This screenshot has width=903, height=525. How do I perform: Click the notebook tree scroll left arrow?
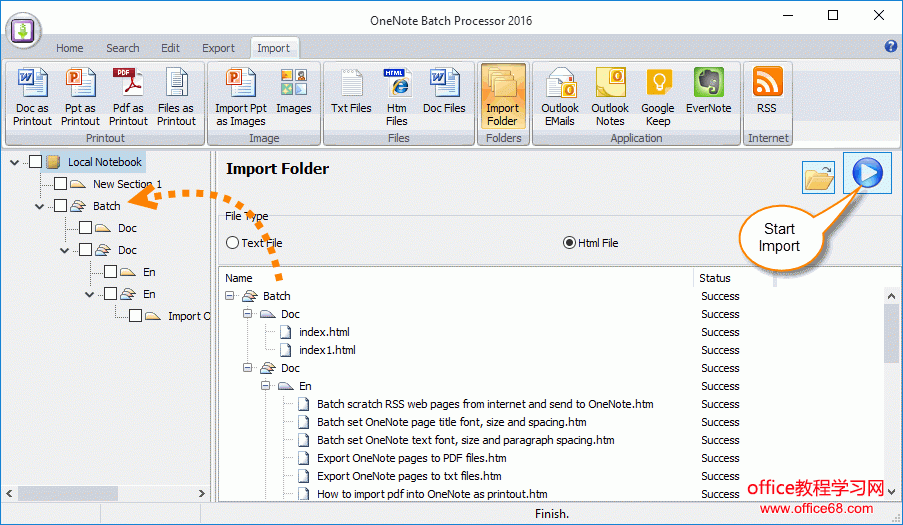pos(9,493)
